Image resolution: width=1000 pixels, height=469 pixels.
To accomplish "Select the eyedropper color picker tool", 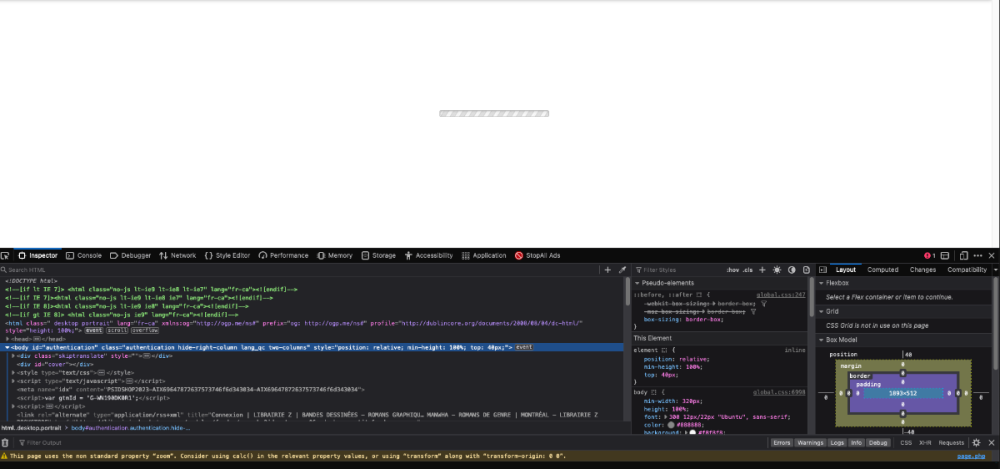I will [622, 270].
